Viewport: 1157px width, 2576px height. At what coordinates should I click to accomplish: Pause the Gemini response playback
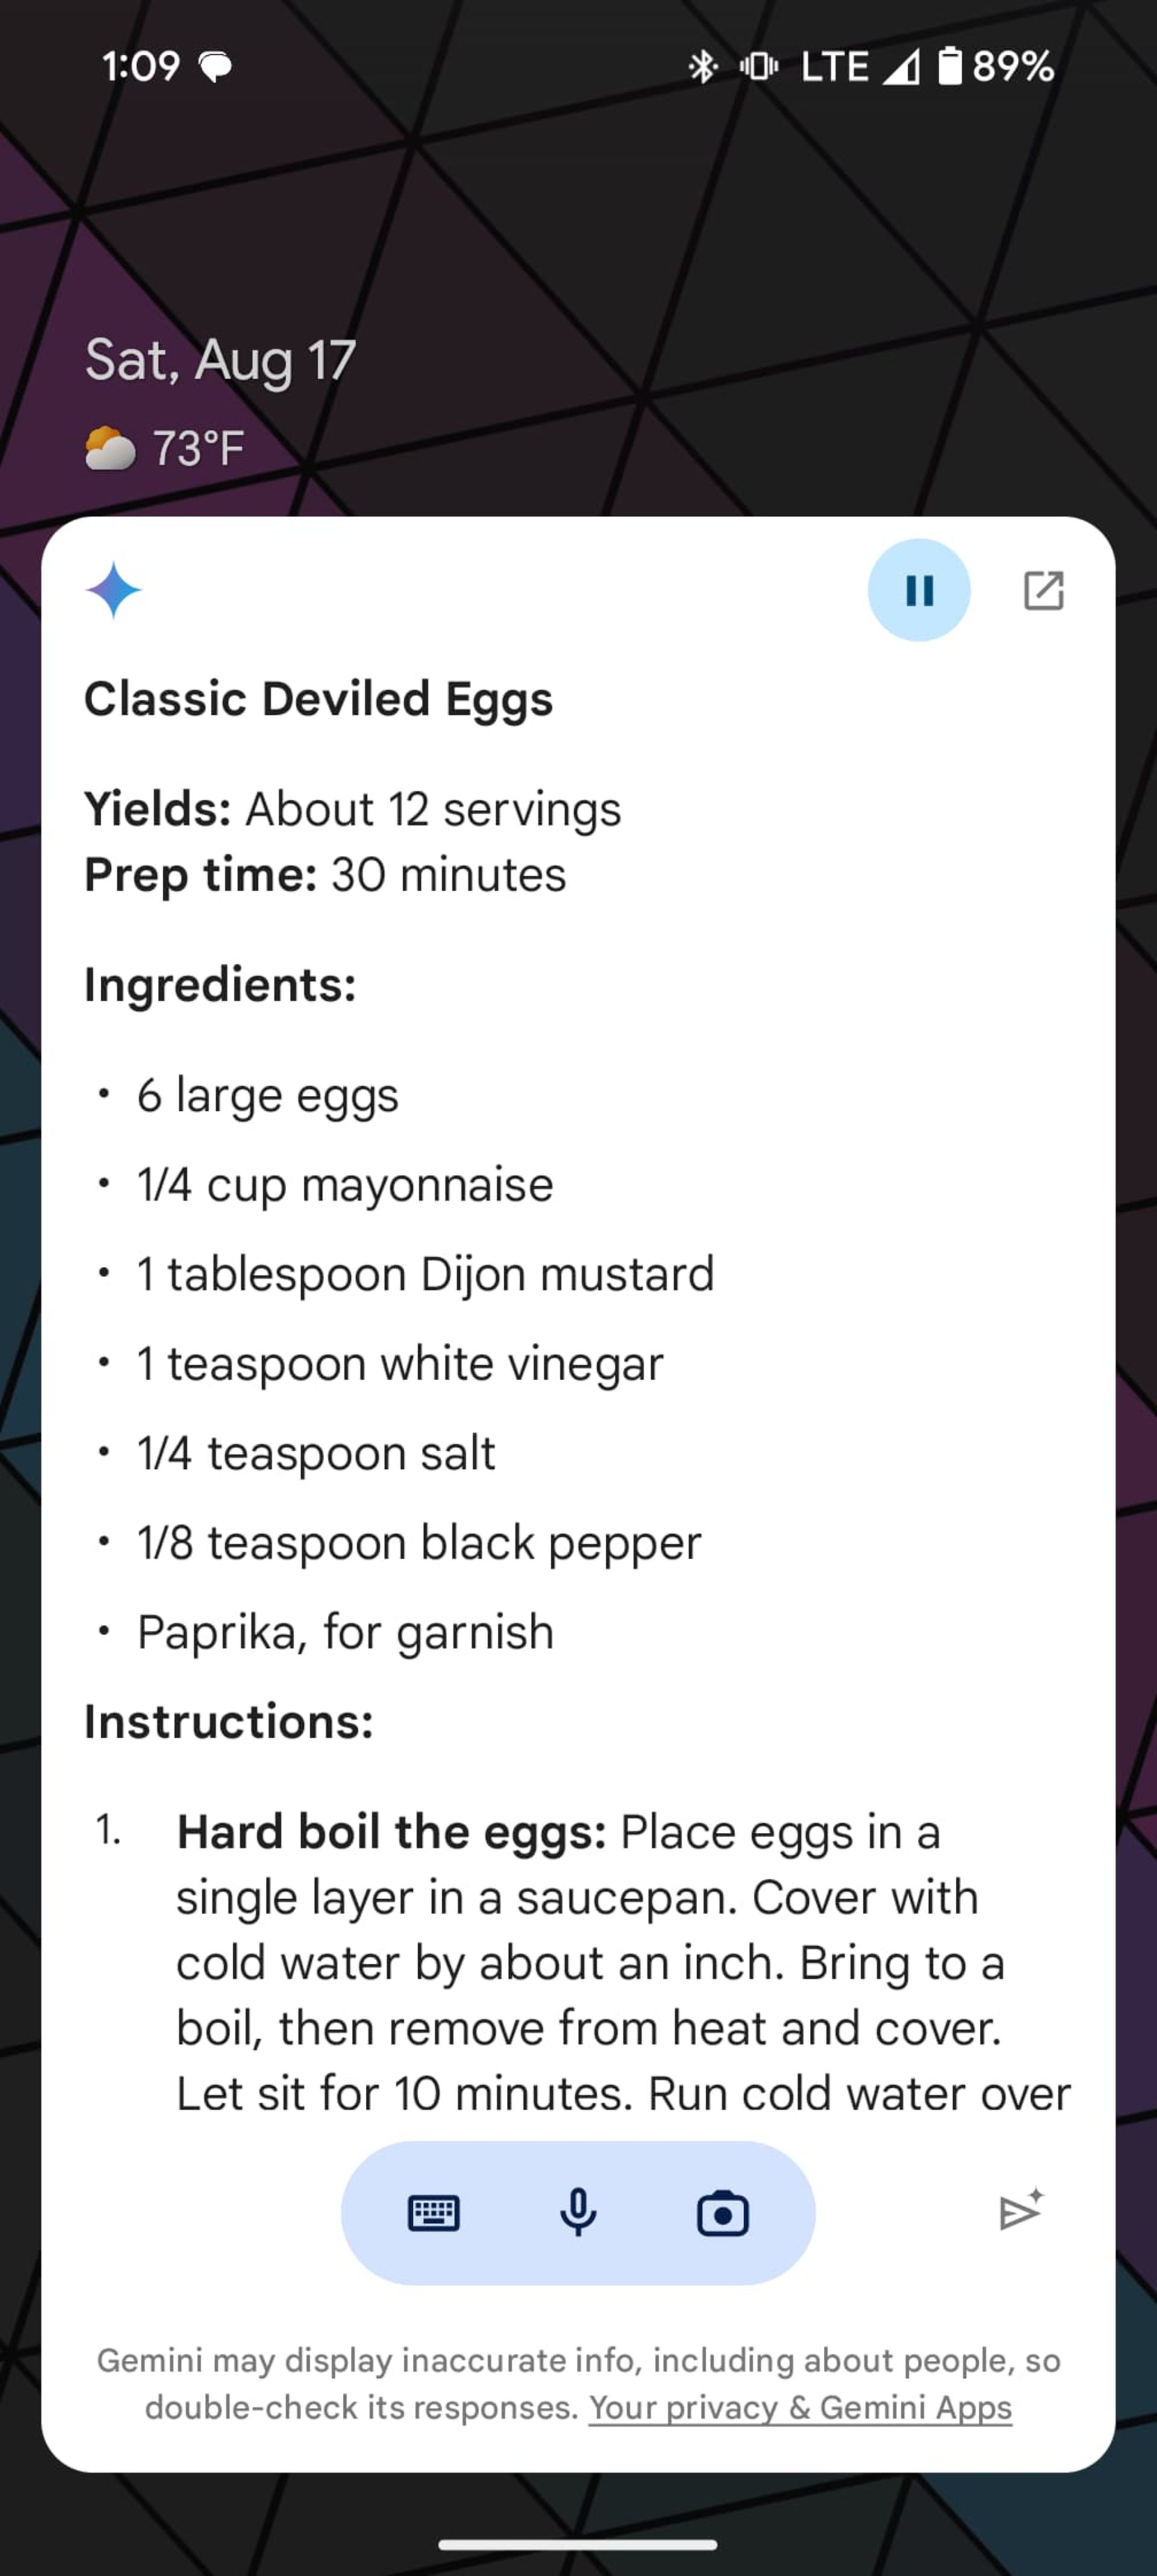click(x=918, y=590)
